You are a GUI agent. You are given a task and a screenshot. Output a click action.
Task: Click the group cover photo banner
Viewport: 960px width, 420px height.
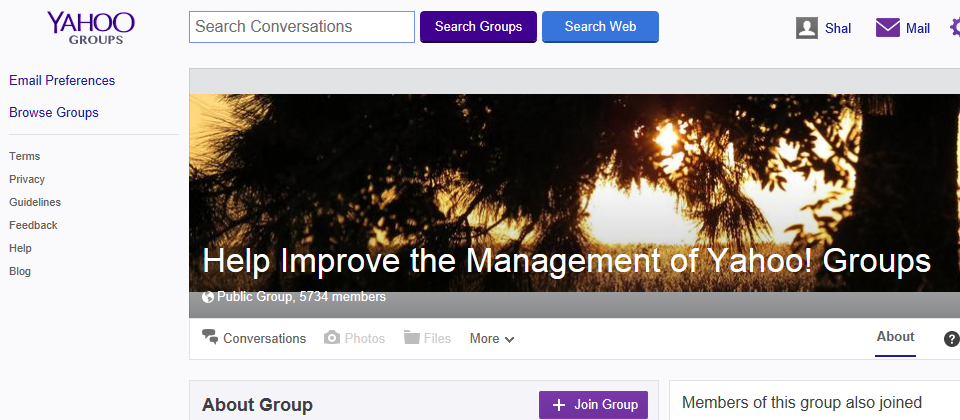[x=574, y=170]
